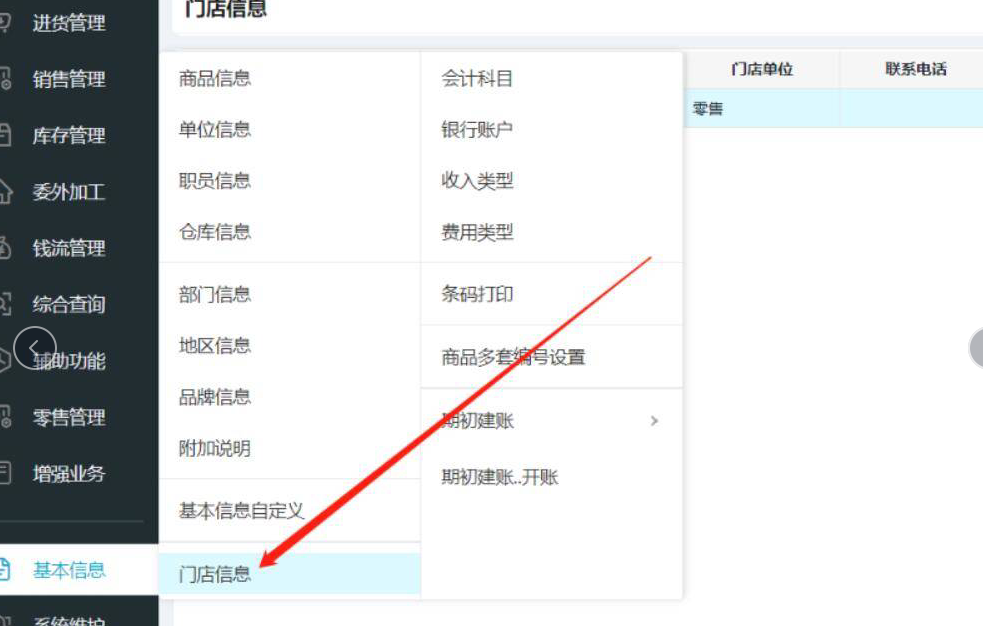Choose 门店信息 from the flyout menu
The height and width of the screenshot is (626, 983).
[215, 574]
